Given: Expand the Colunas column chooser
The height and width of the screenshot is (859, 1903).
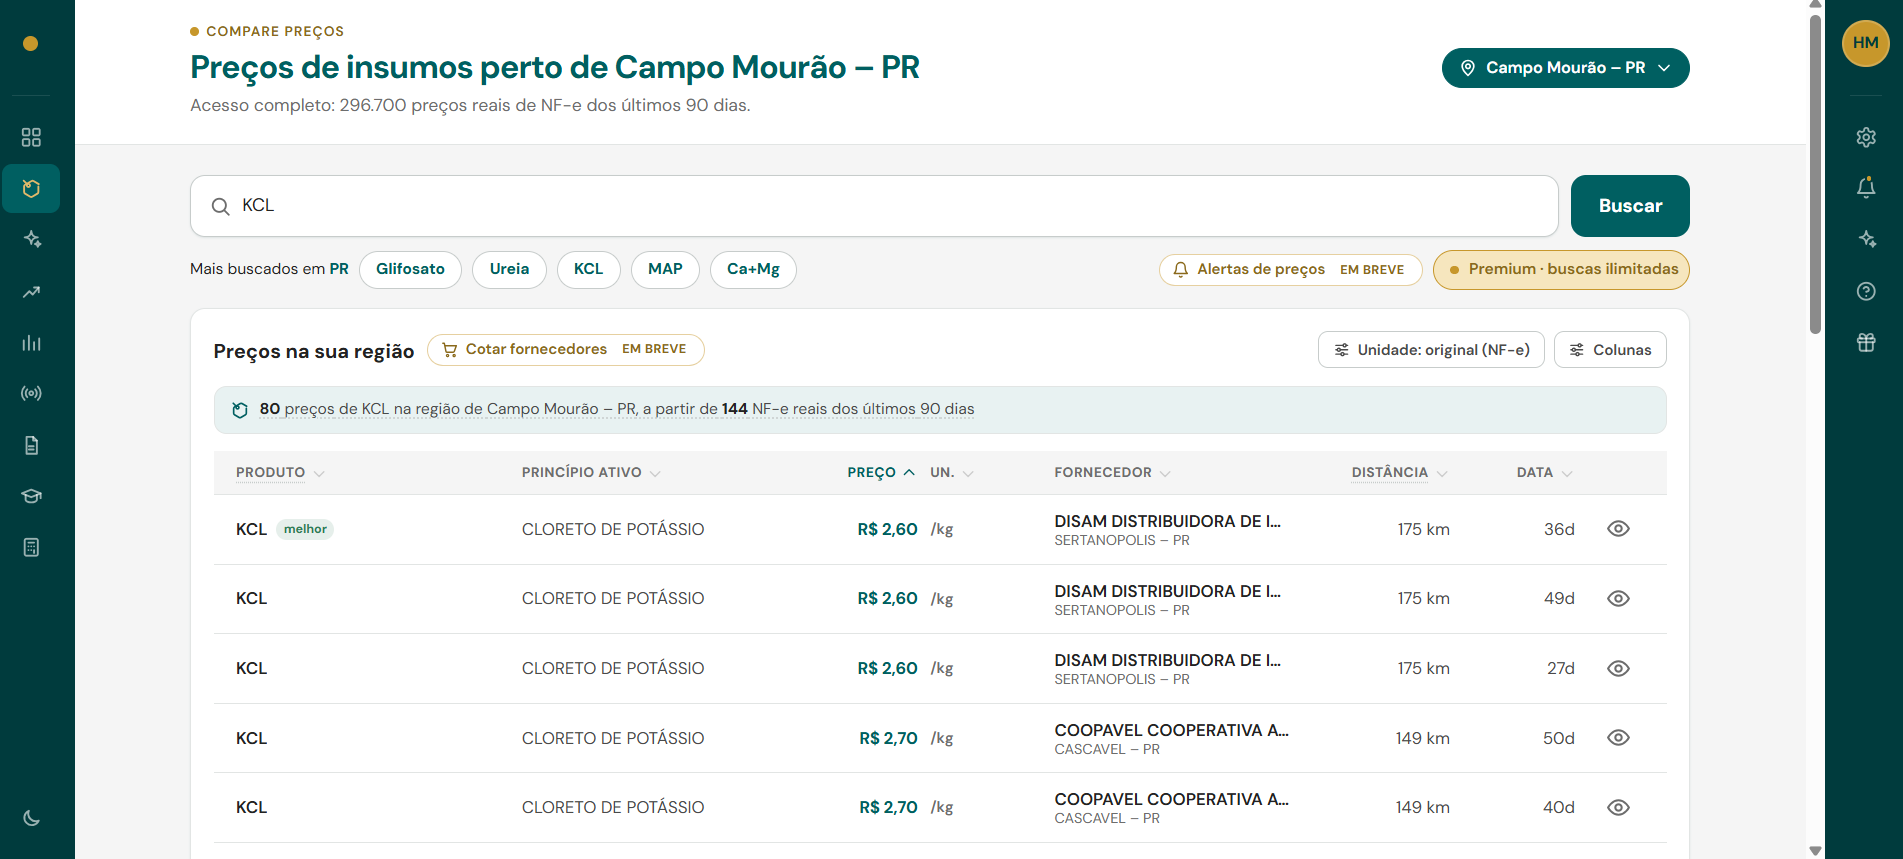Looking at the screenshot, I should pos(1610,350).
